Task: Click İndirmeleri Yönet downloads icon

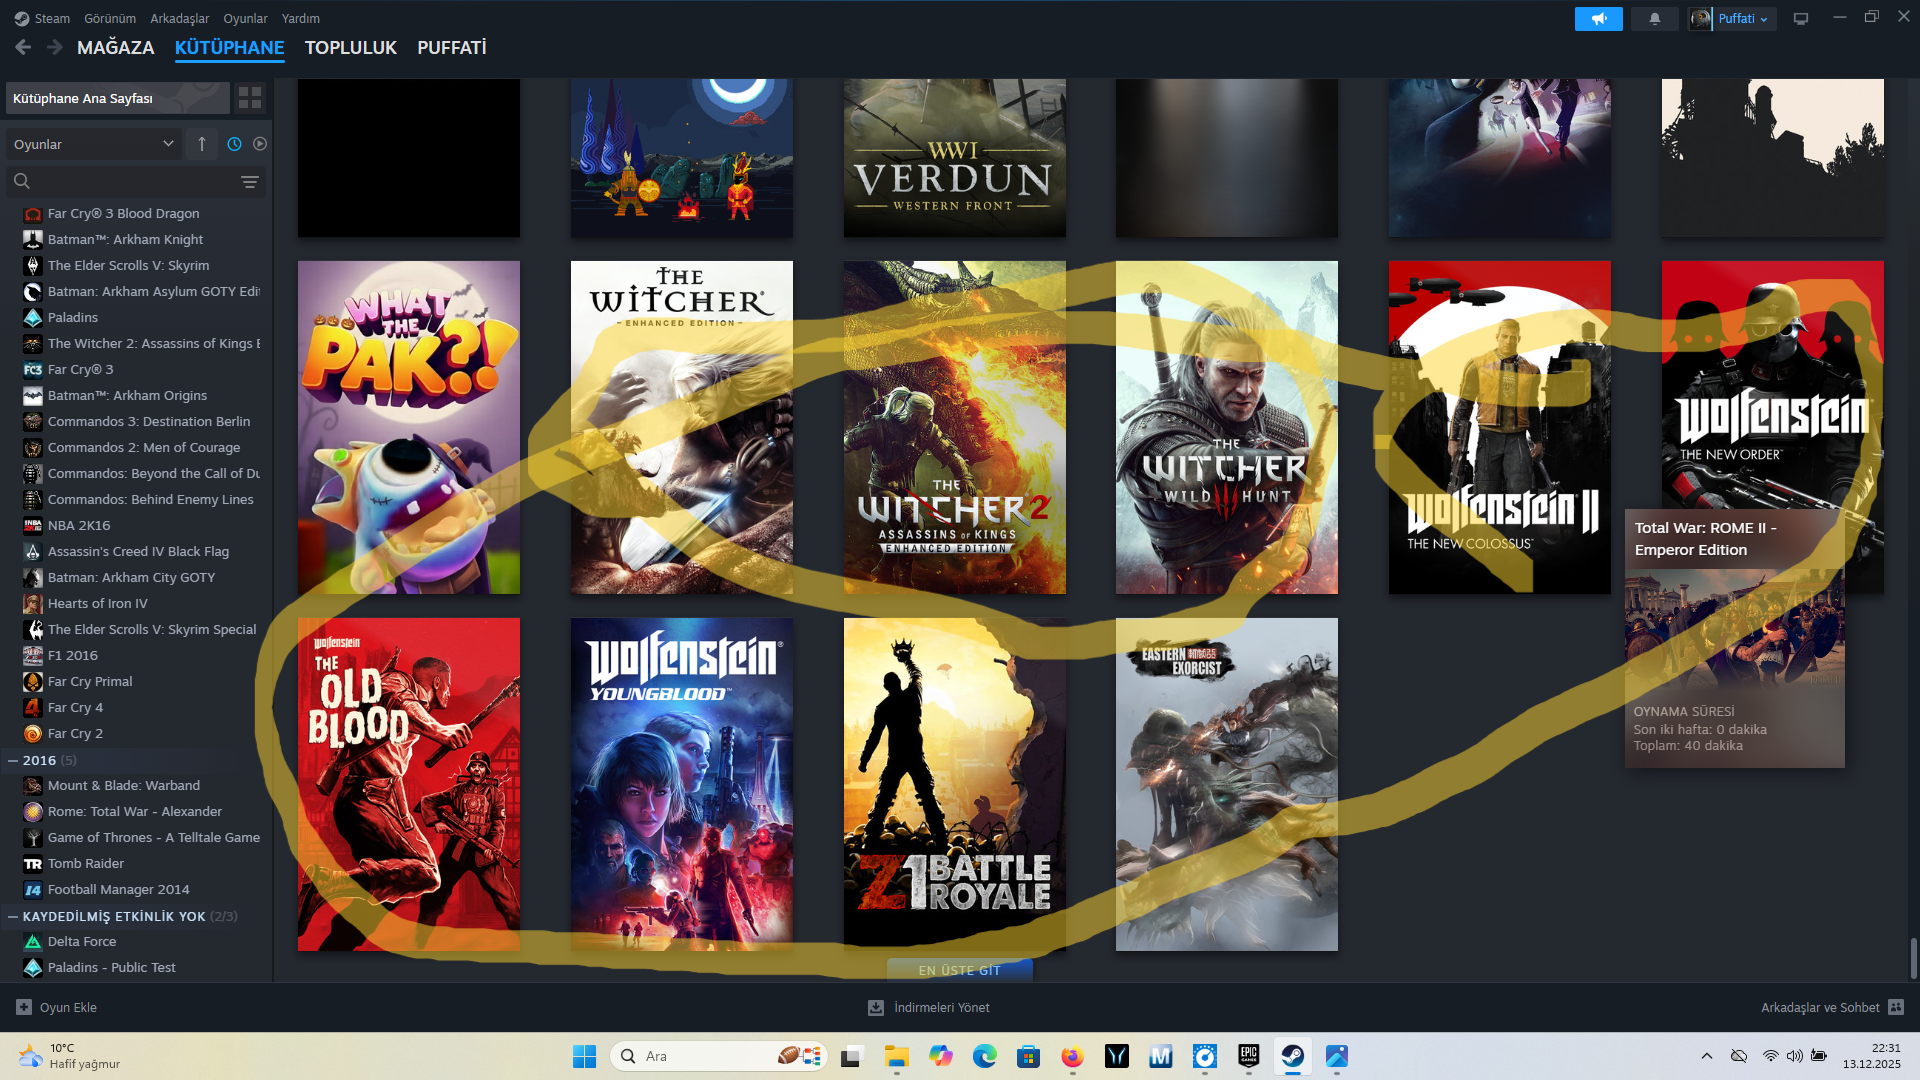Action: pos(876,1007)
